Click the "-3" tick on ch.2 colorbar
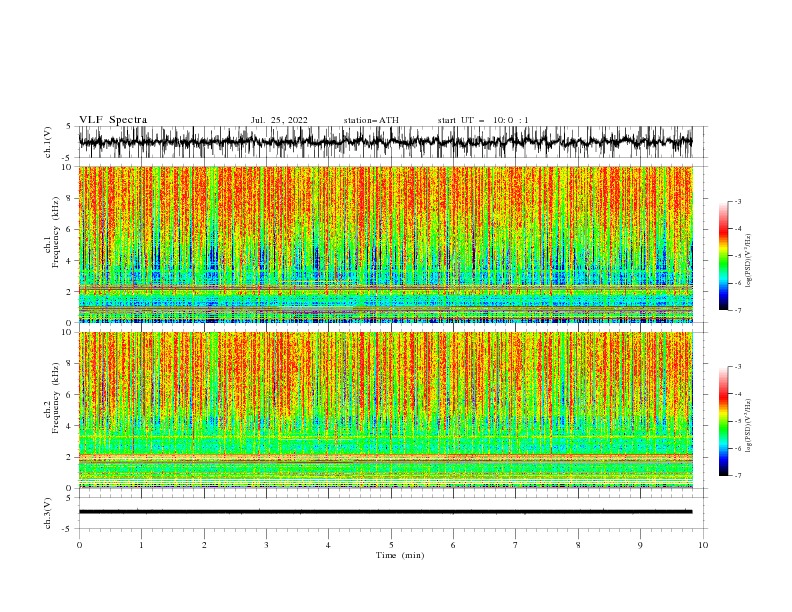Image resolution: width=792 pixels, height=612 pixels. point(738,367)
